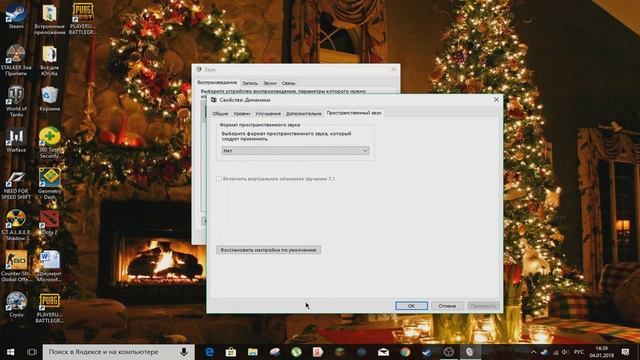Click the Отмена button

pyautogui.click(x=447, y=306)
